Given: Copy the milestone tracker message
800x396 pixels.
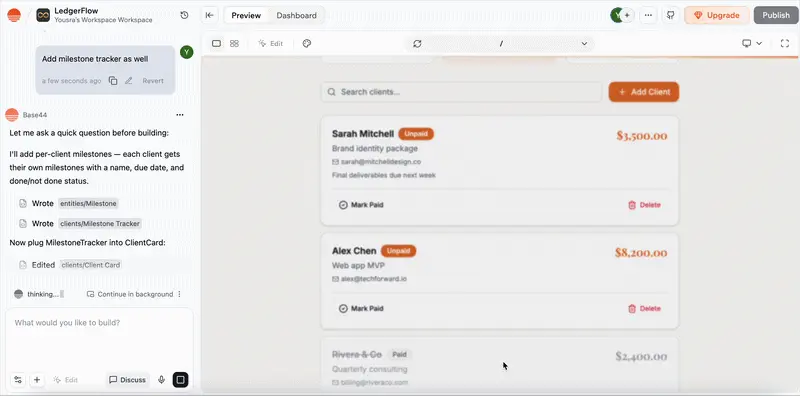Looking at the screenshot, I should point(113,81).
